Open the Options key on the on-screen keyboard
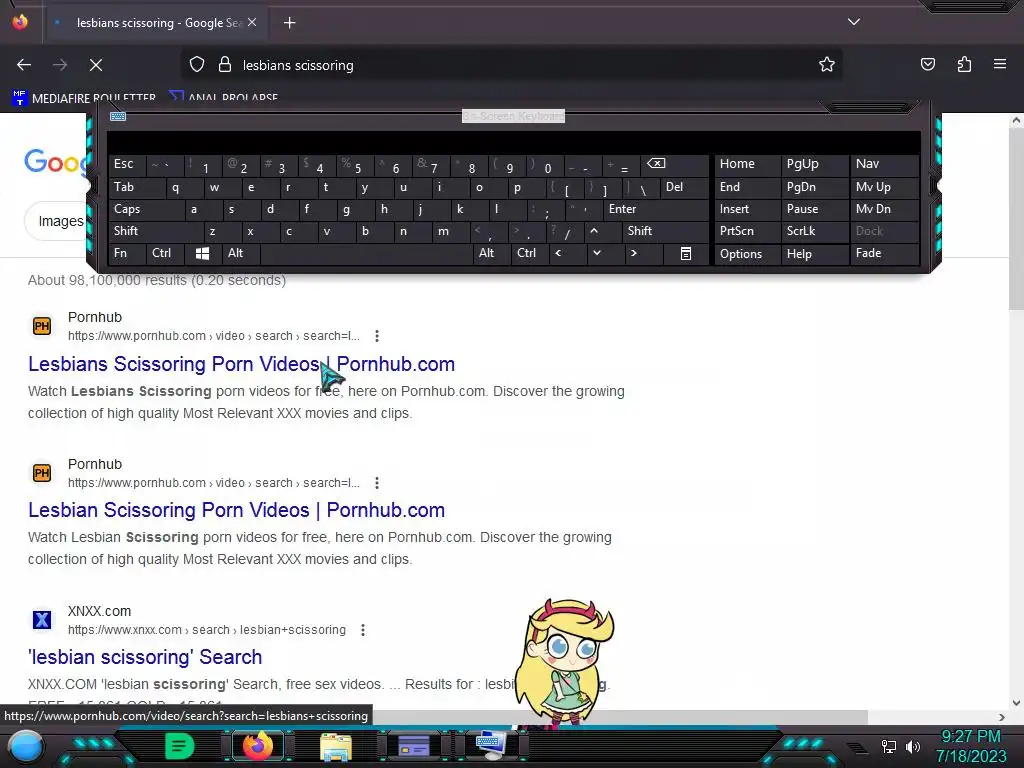The image size is (1024, 768). (x=747, y=253)
